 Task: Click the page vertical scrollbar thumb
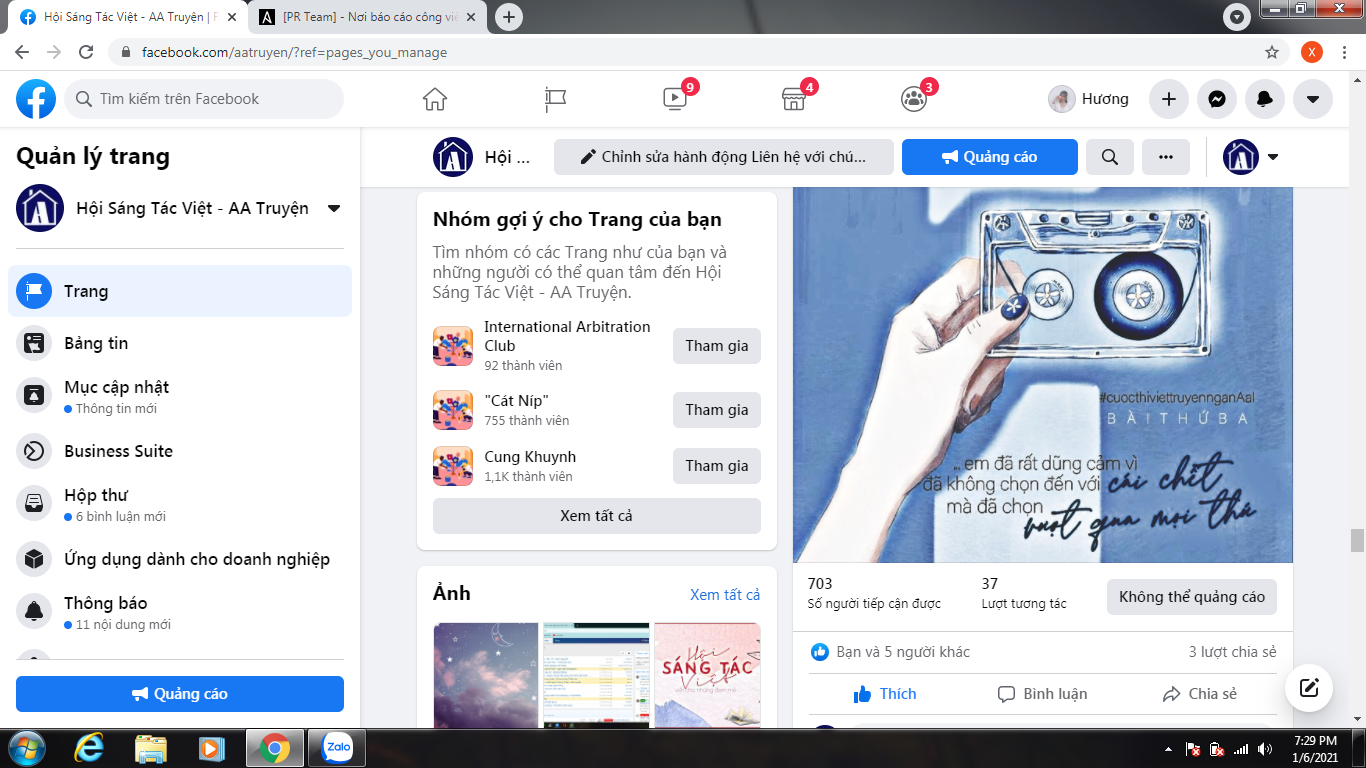1357,540
